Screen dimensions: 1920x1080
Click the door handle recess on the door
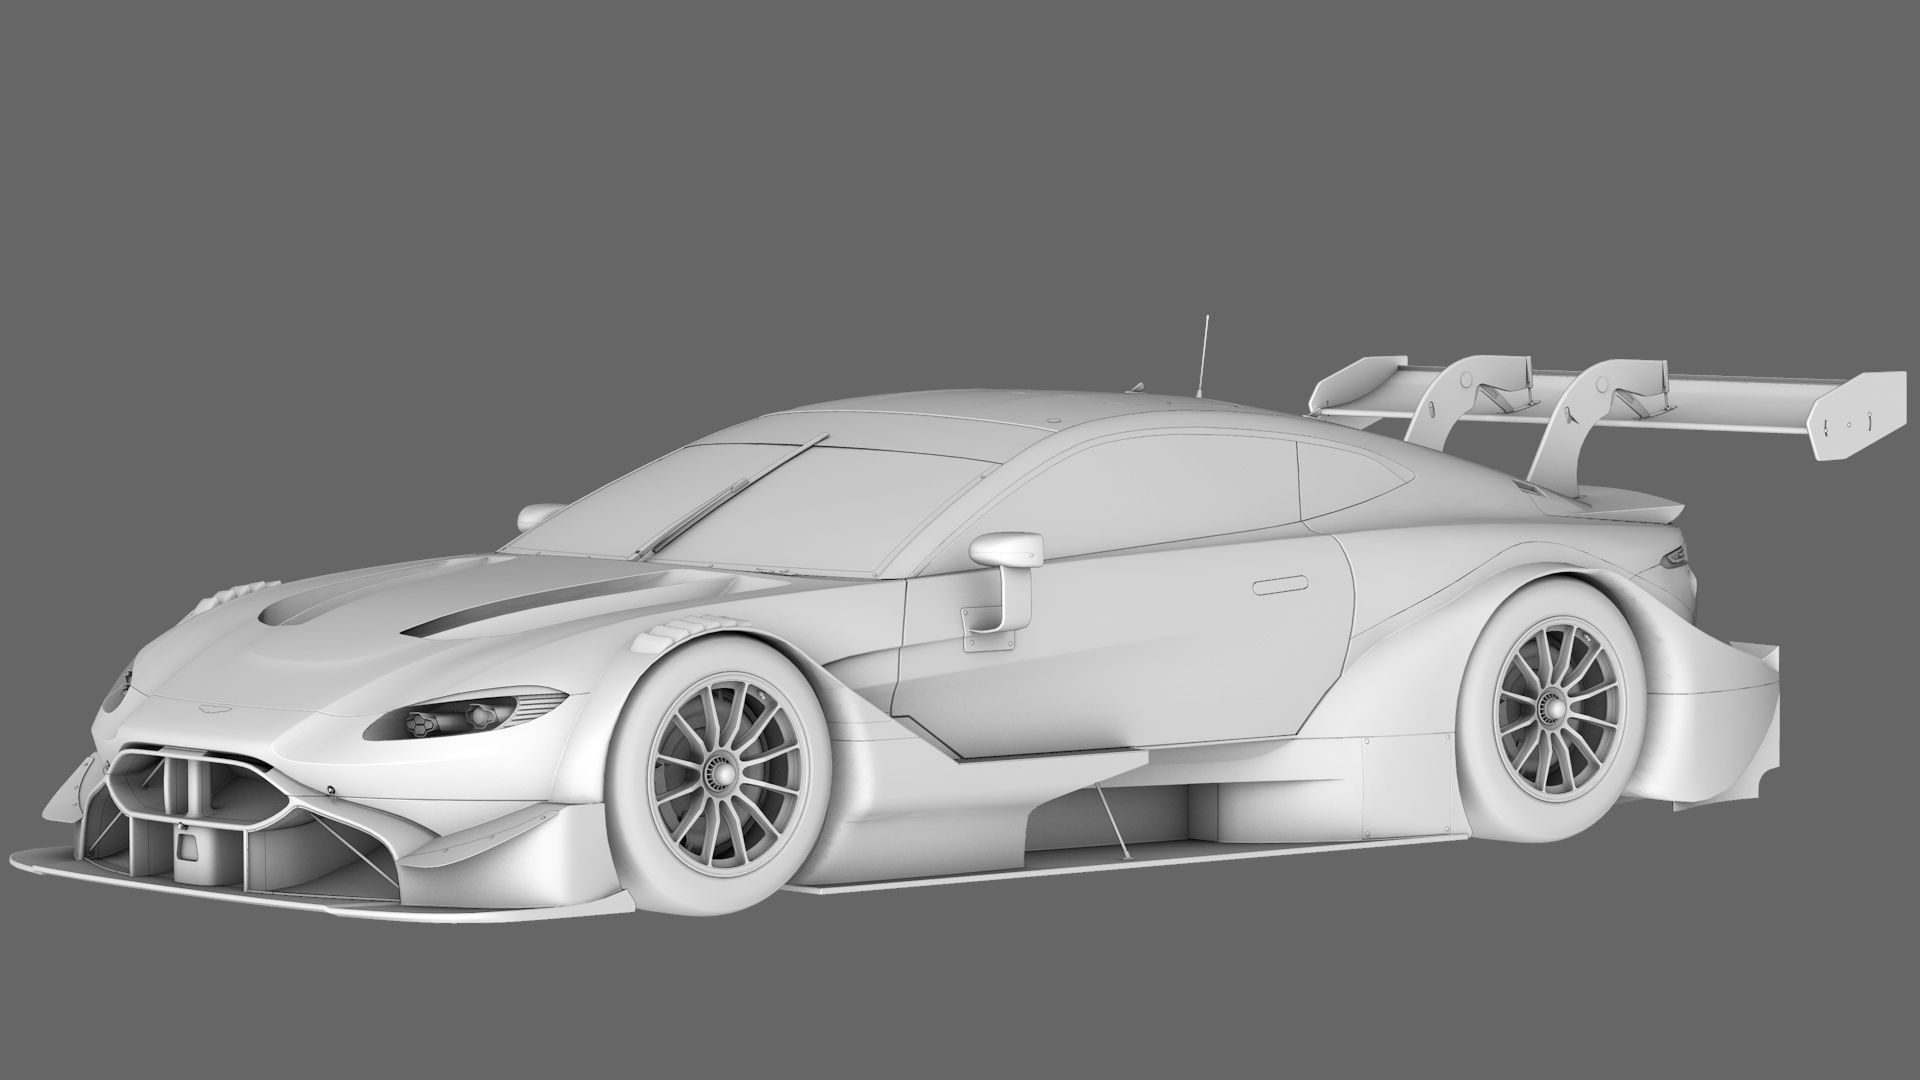1279,586
